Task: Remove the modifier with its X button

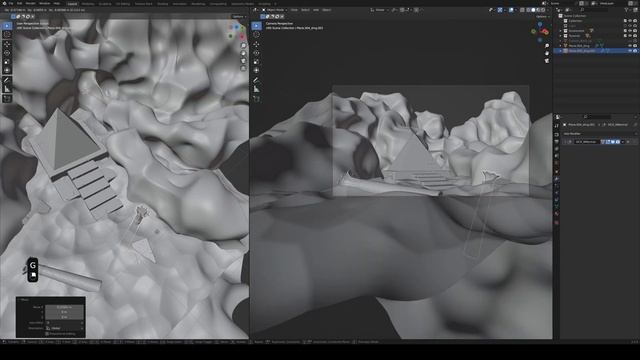Action: pos(628,142)
